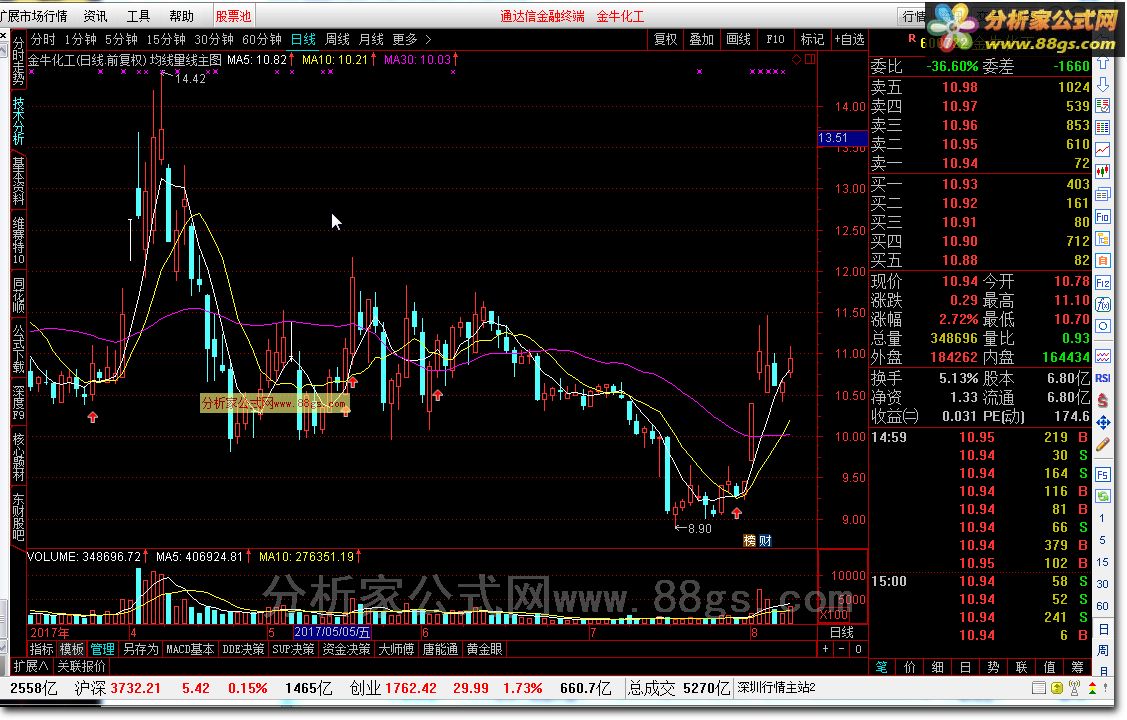
Task: Click the antenna signal icon in status bar
Action: pyautogui.click(x=1075, y=688)
